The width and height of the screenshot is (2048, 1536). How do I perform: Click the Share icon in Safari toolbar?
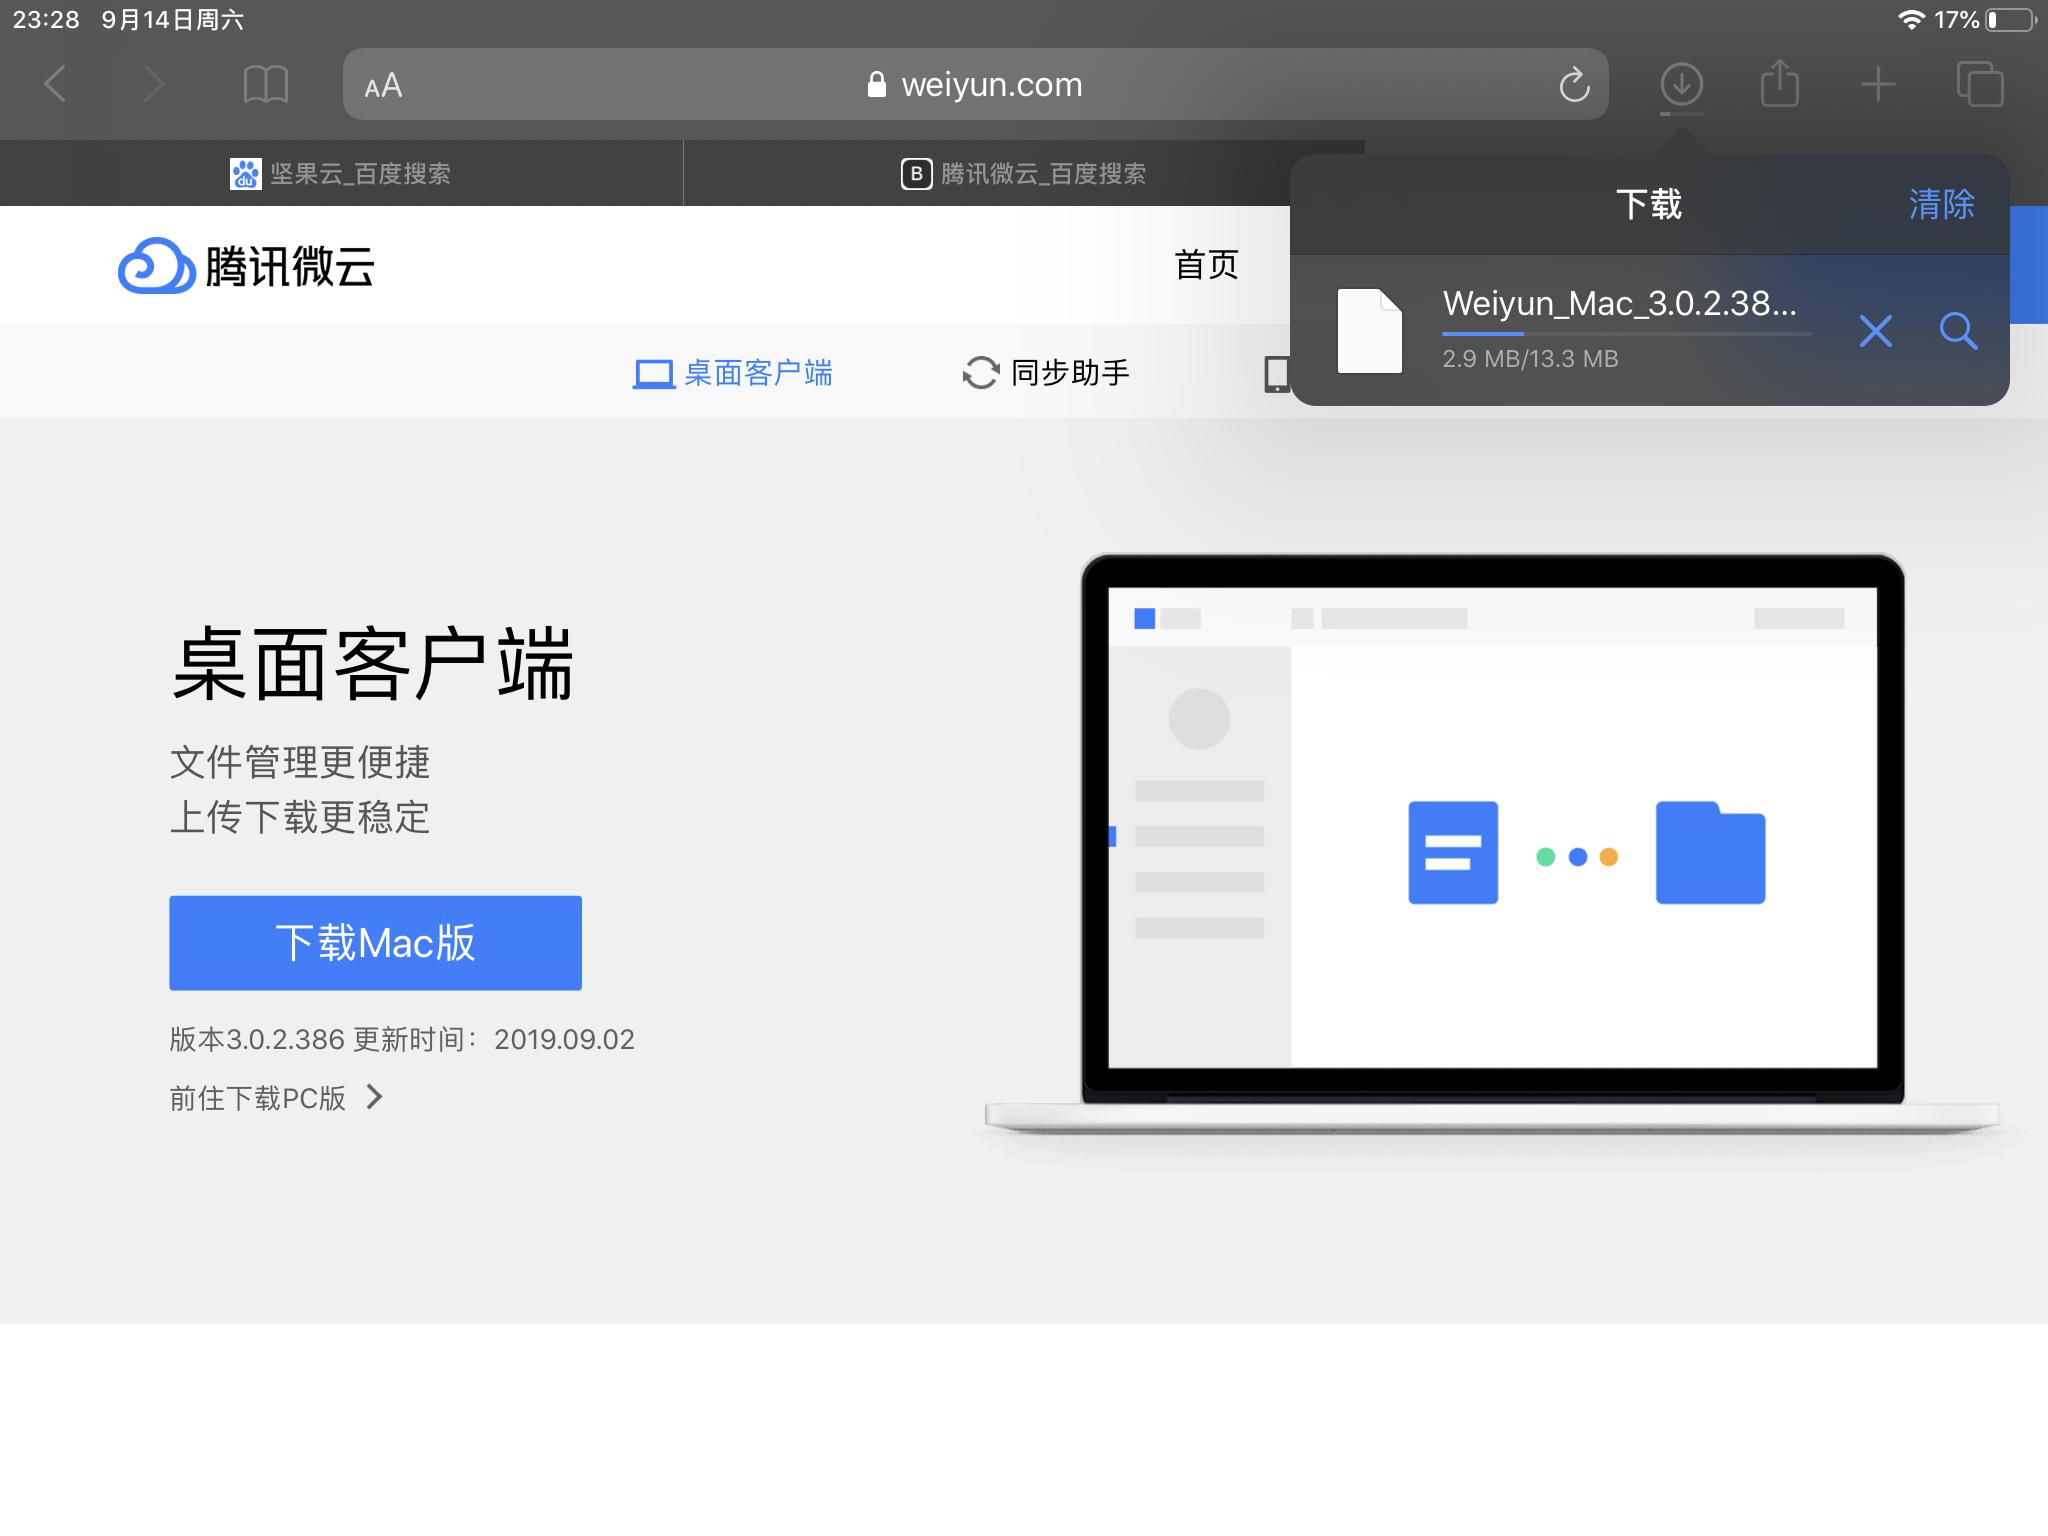tap(1780, 85)
